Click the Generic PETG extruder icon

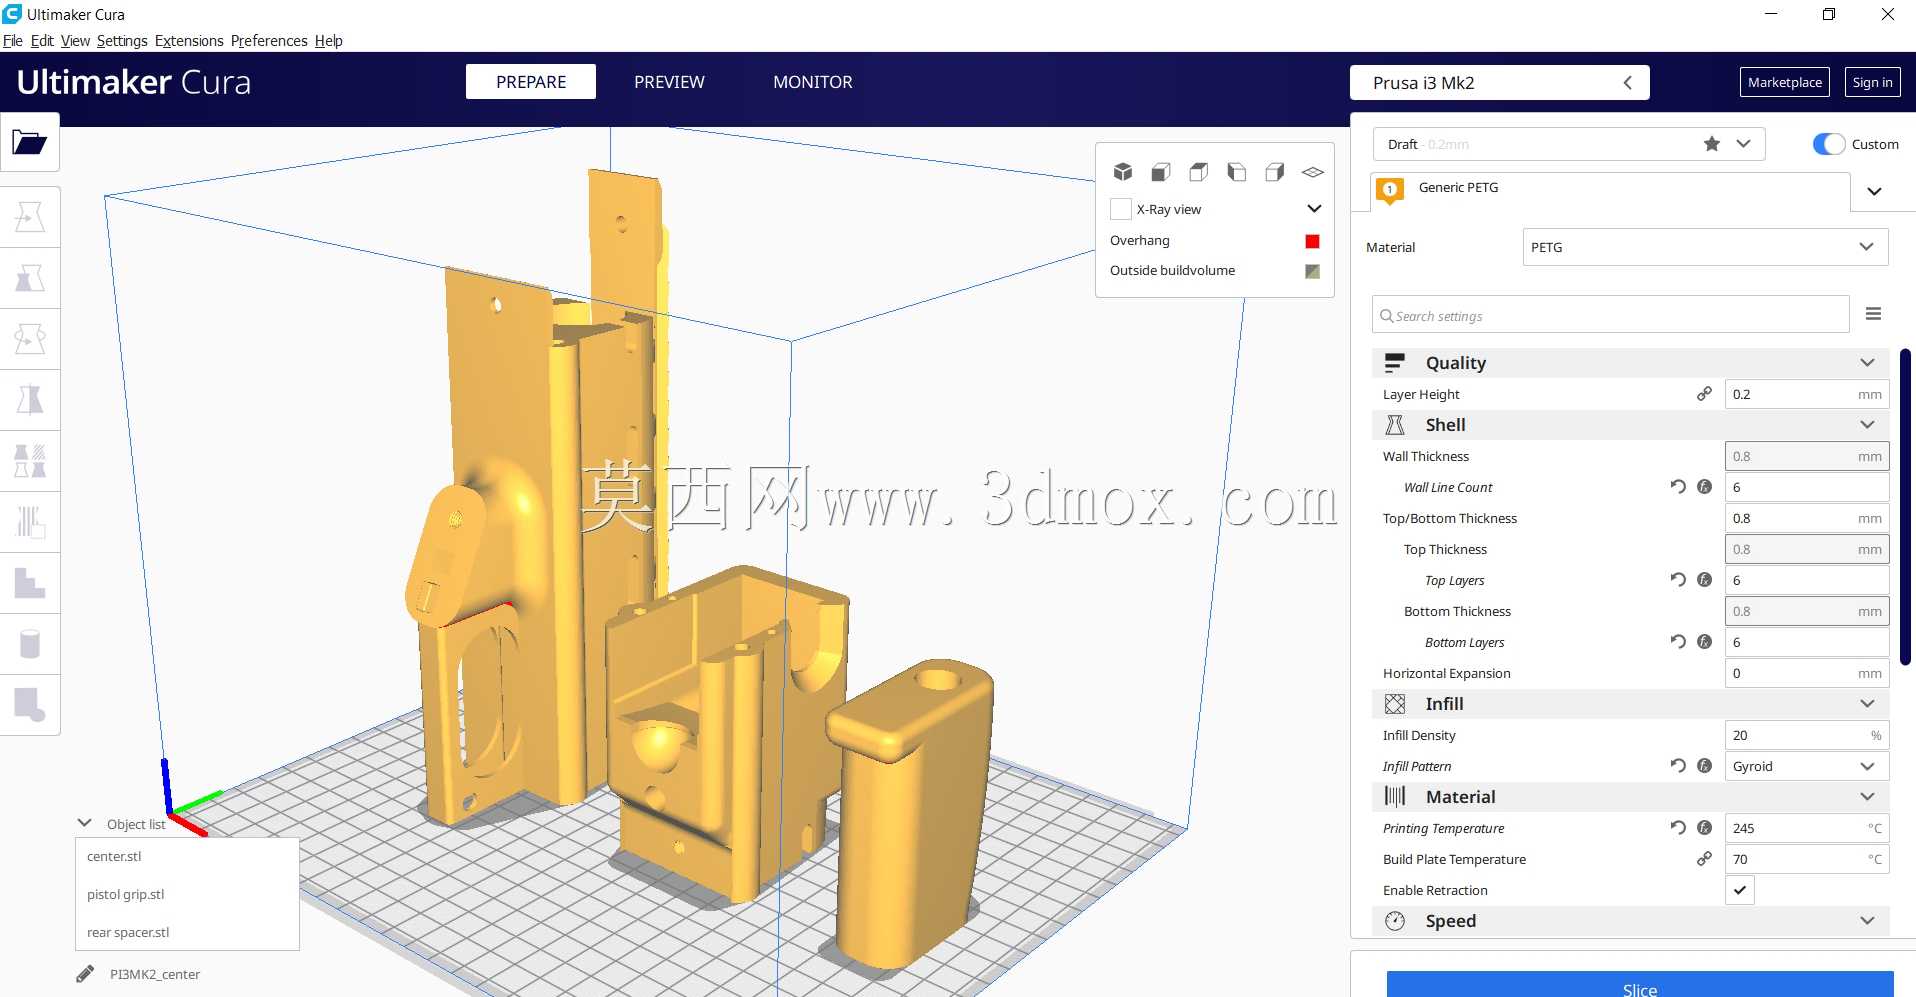tap(1390, 190)
